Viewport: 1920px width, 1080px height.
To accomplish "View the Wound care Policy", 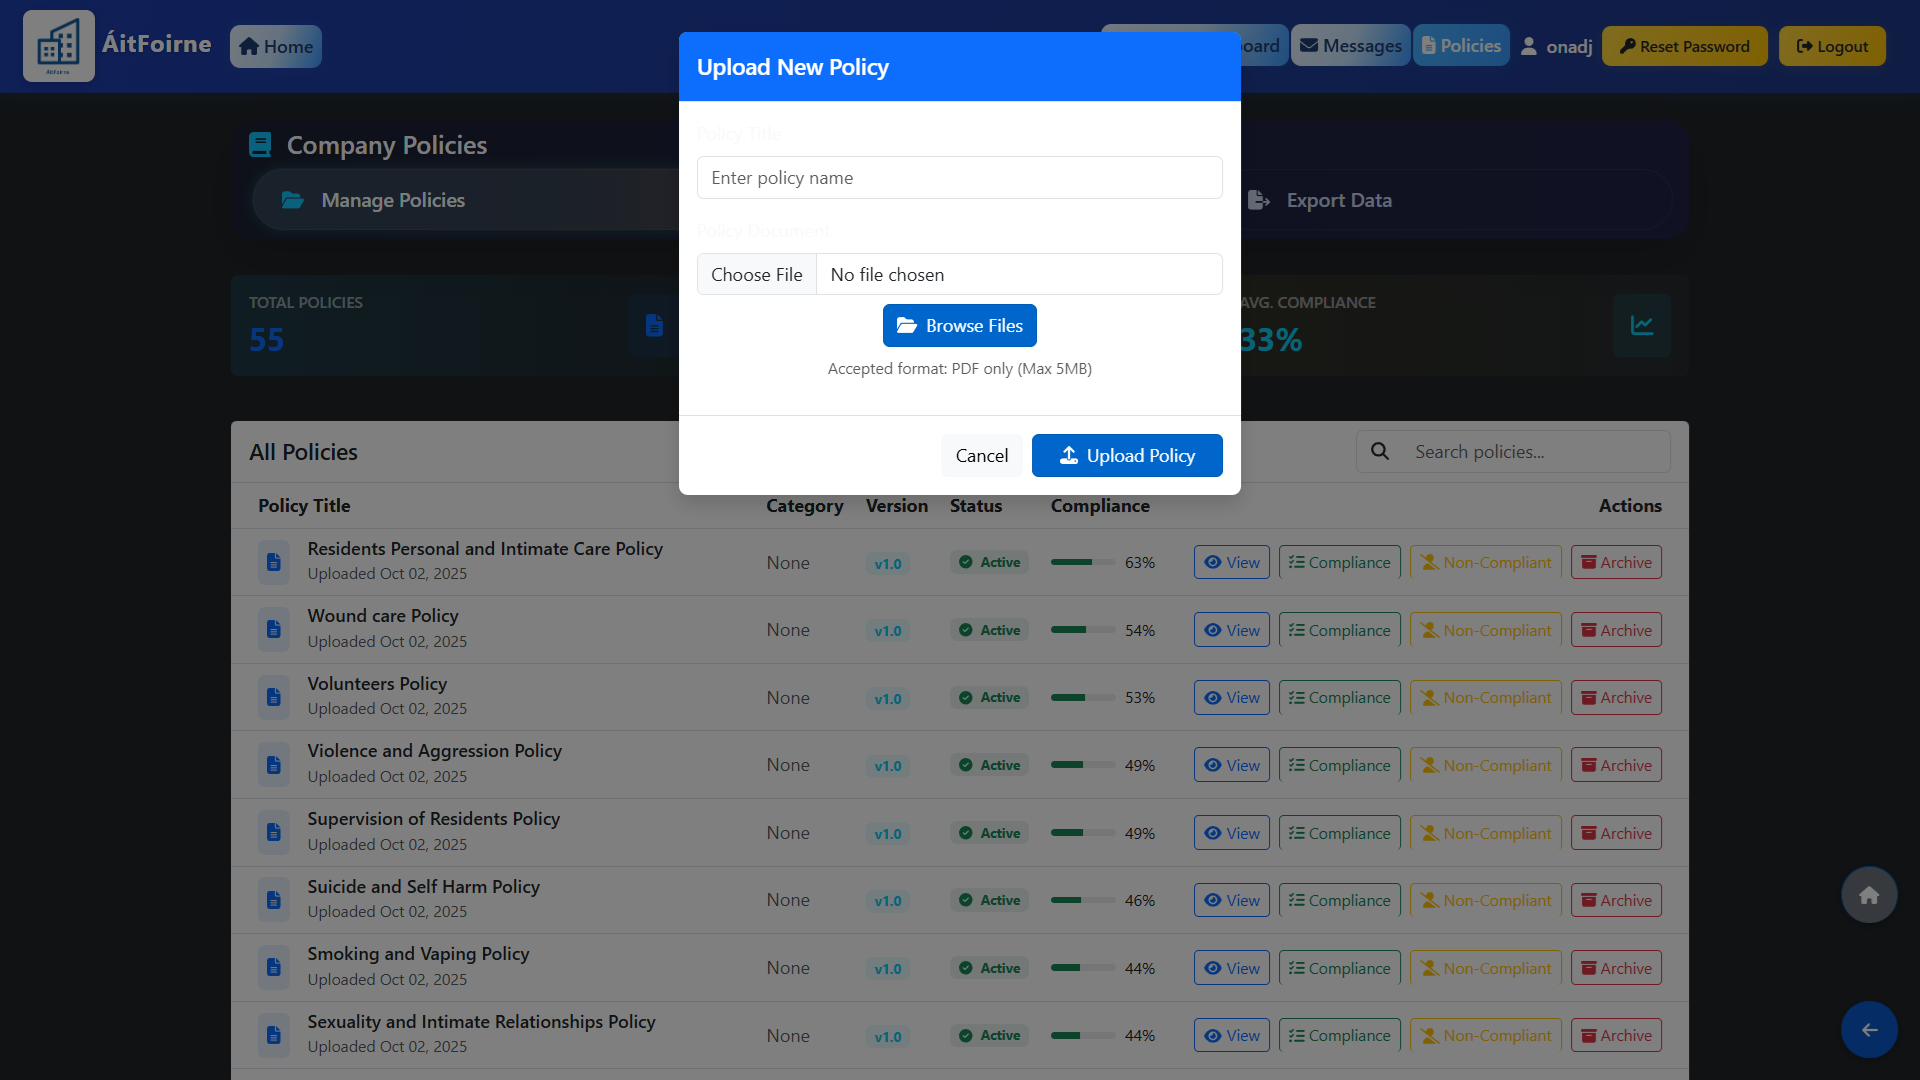I will tap(1231, 630).
